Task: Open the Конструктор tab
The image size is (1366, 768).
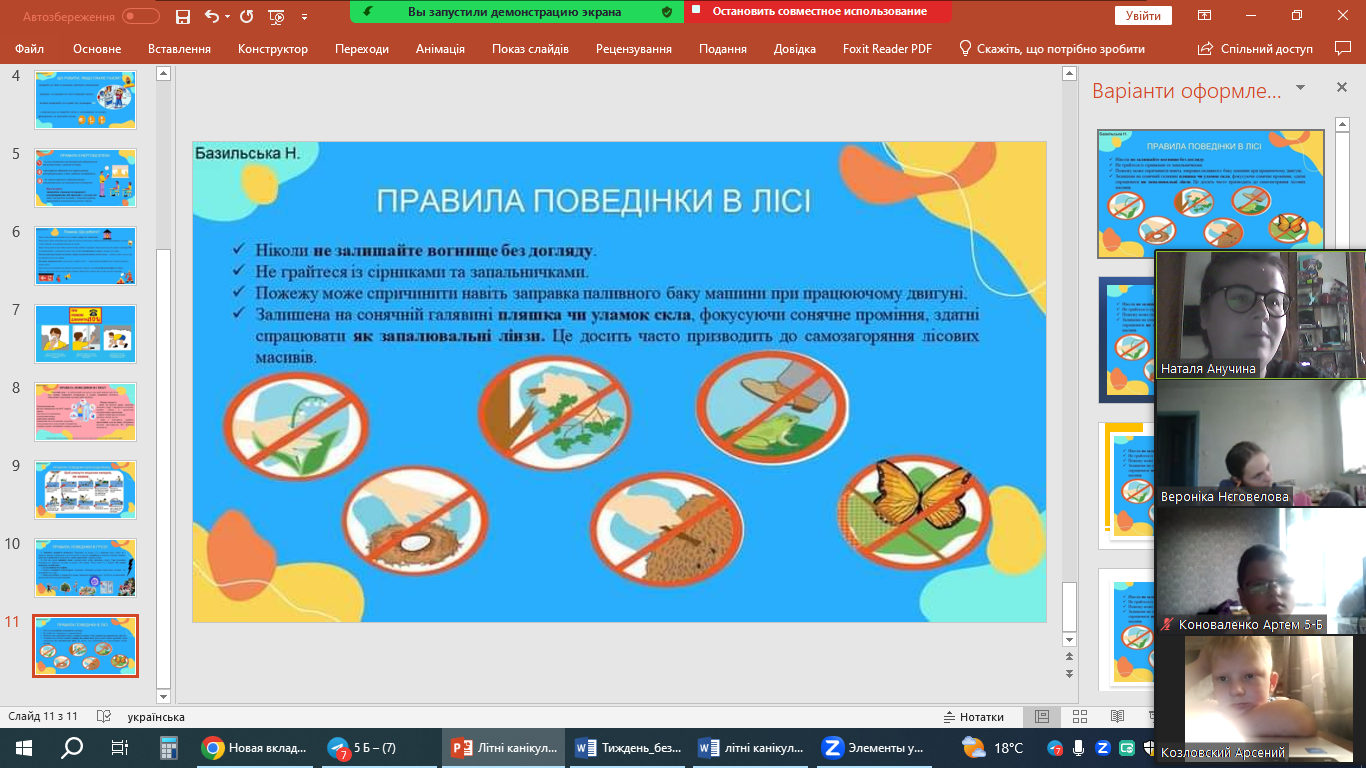Action: (272, 48)
